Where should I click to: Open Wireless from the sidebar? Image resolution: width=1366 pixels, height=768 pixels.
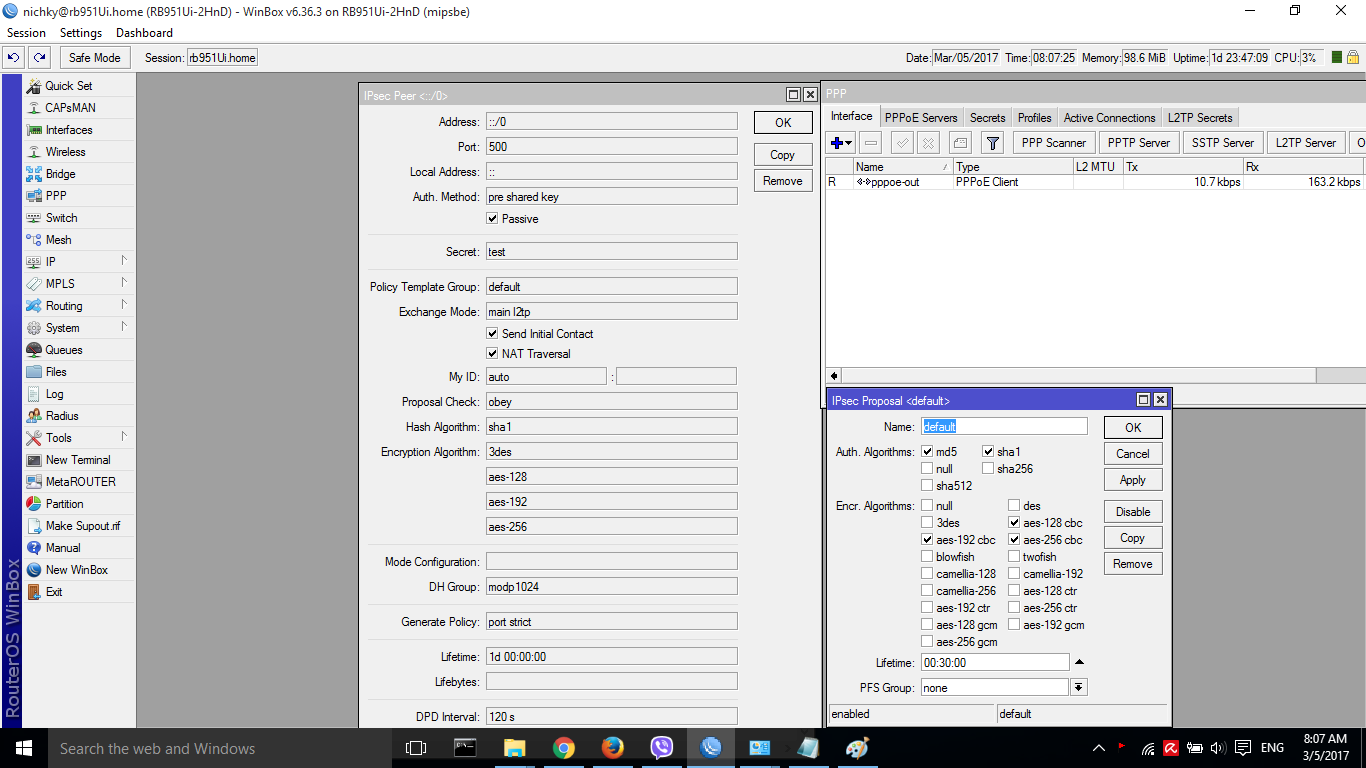(x=65, y=152)
